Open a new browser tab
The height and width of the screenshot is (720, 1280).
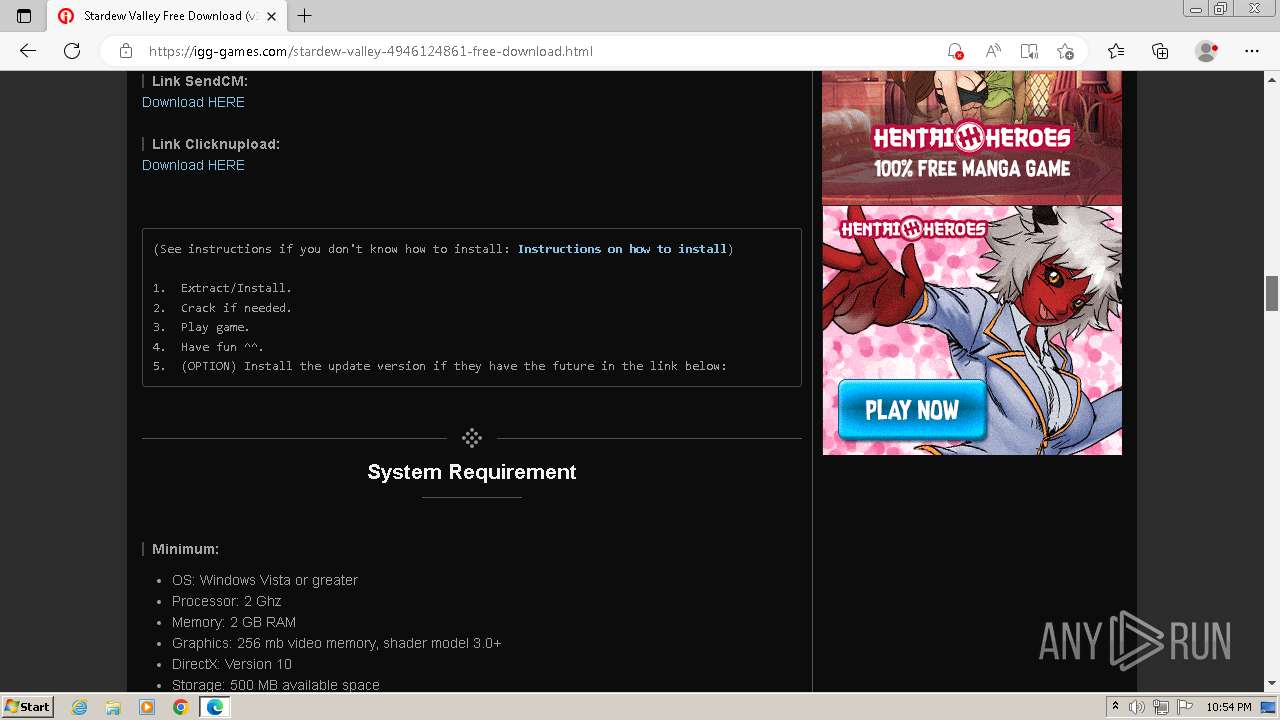pyautogui.click(x=305, y=16)
